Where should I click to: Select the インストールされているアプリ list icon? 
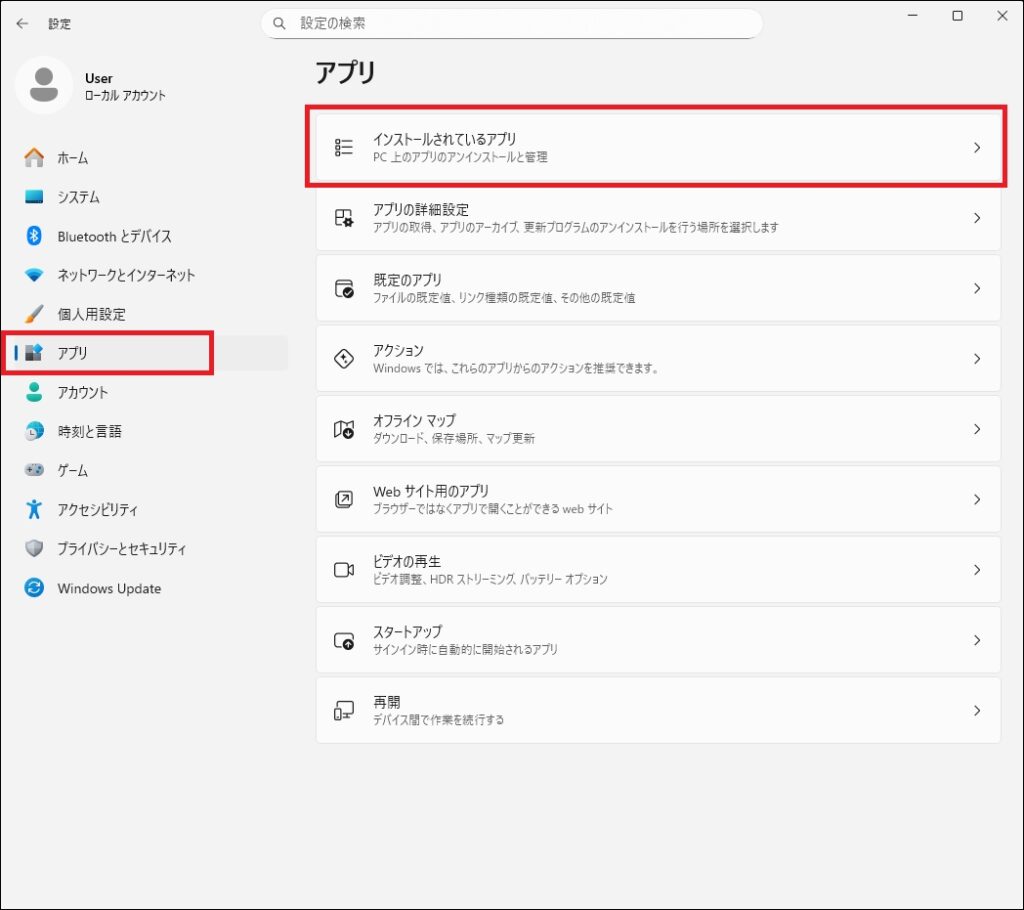344,146
